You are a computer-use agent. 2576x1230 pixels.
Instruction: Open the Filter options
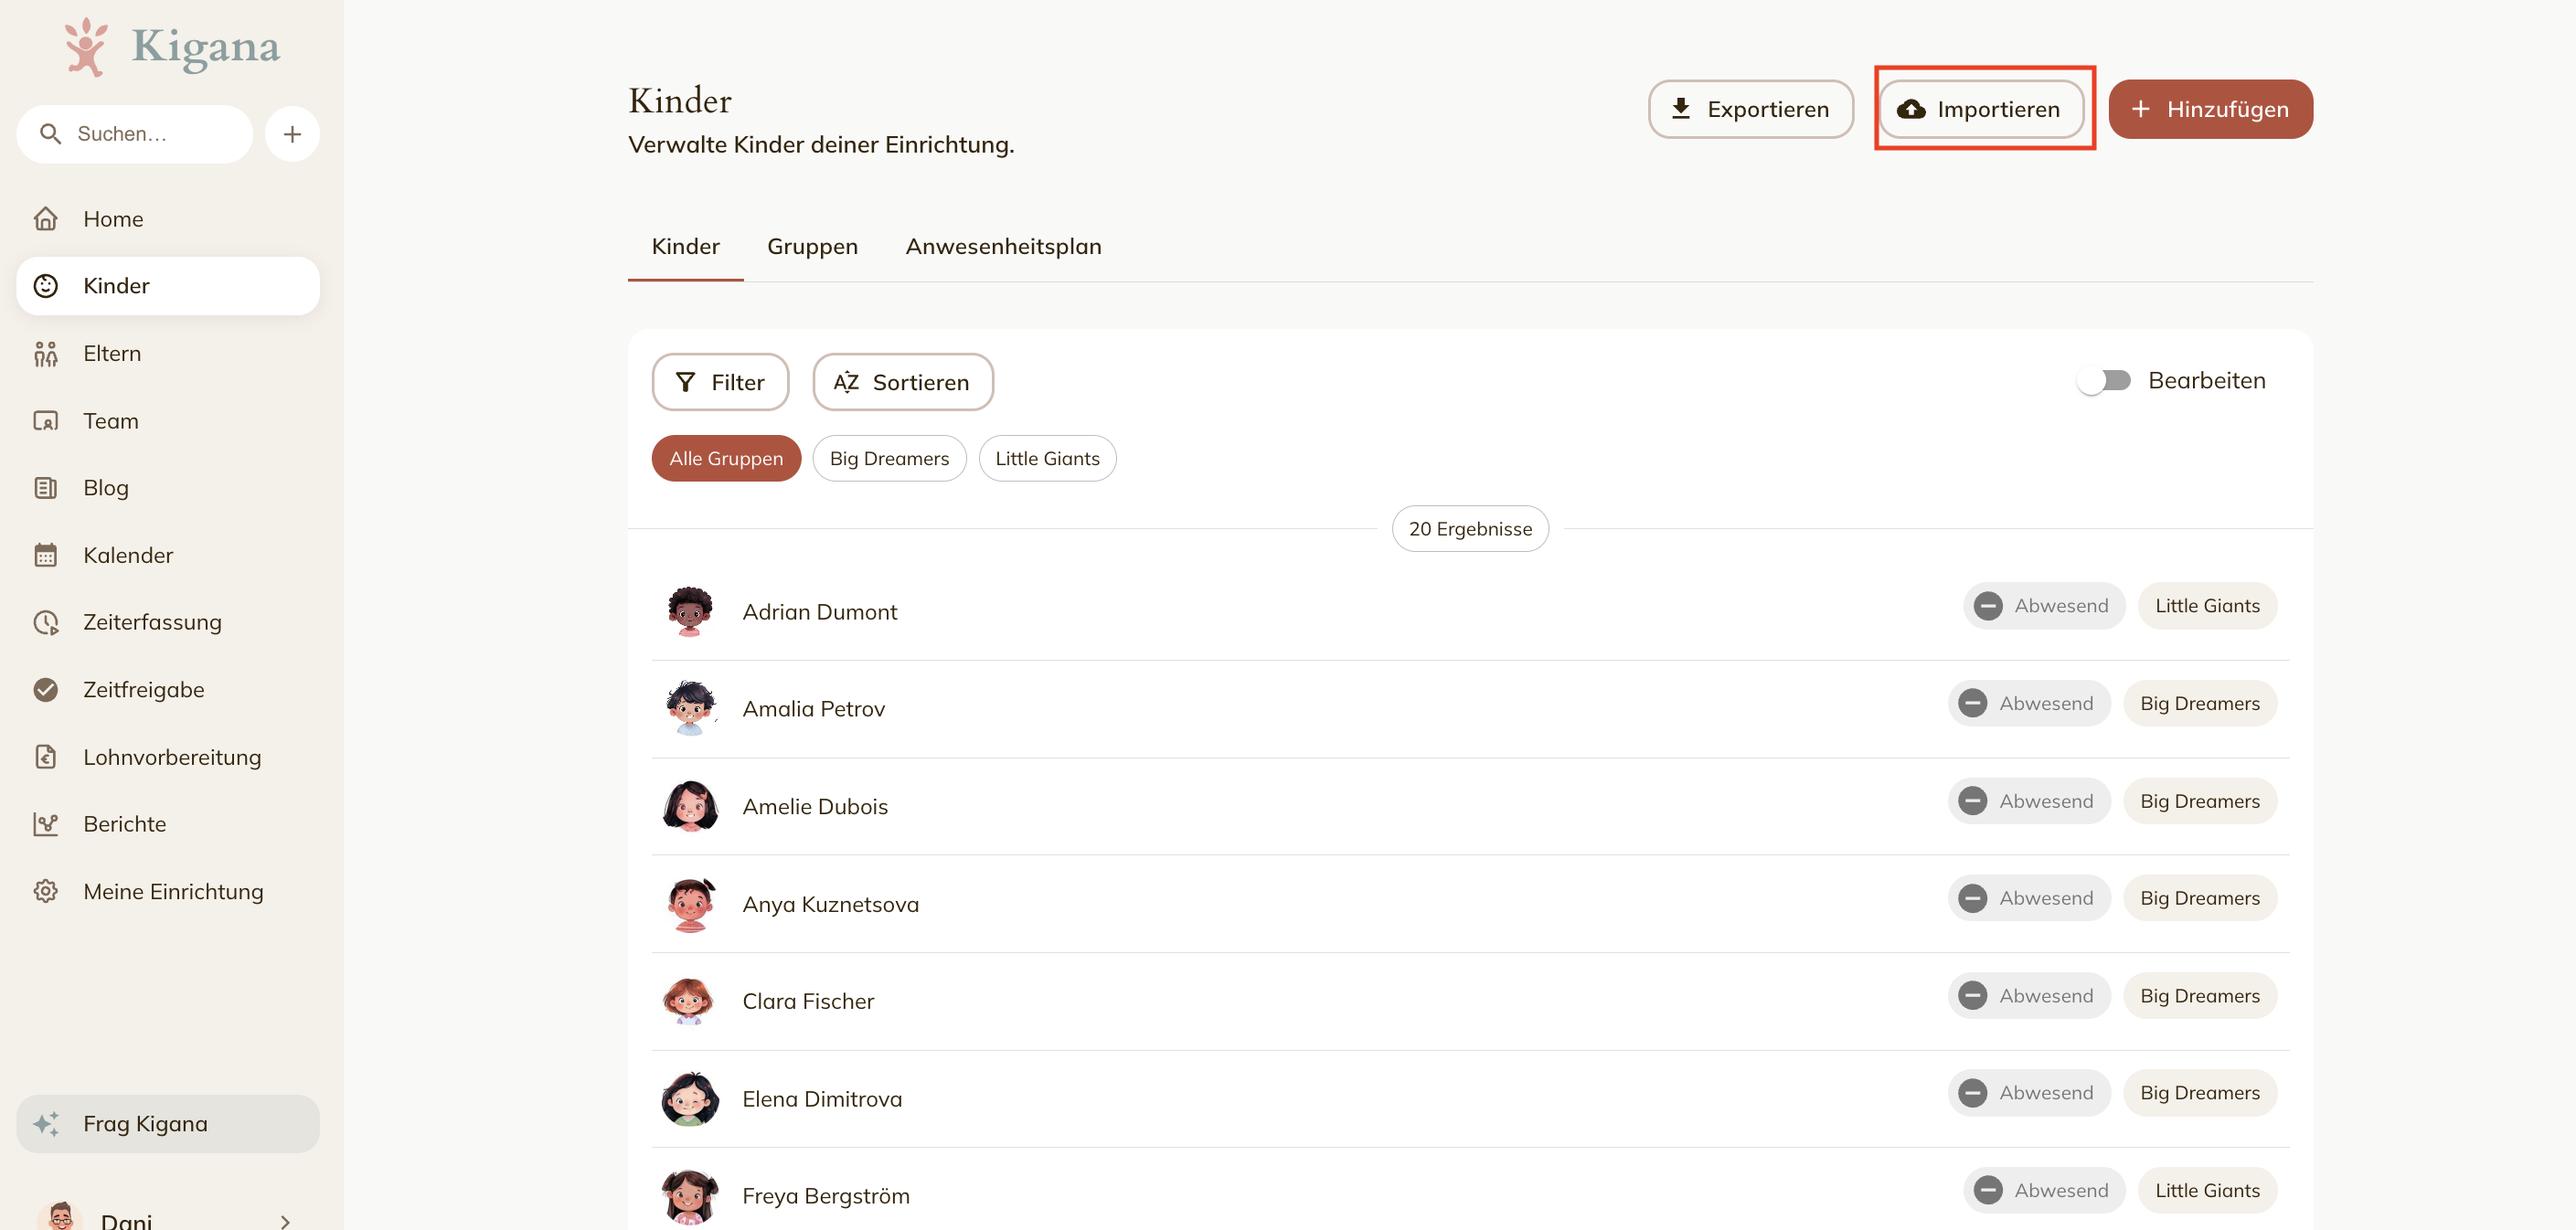tap(720, 382)
